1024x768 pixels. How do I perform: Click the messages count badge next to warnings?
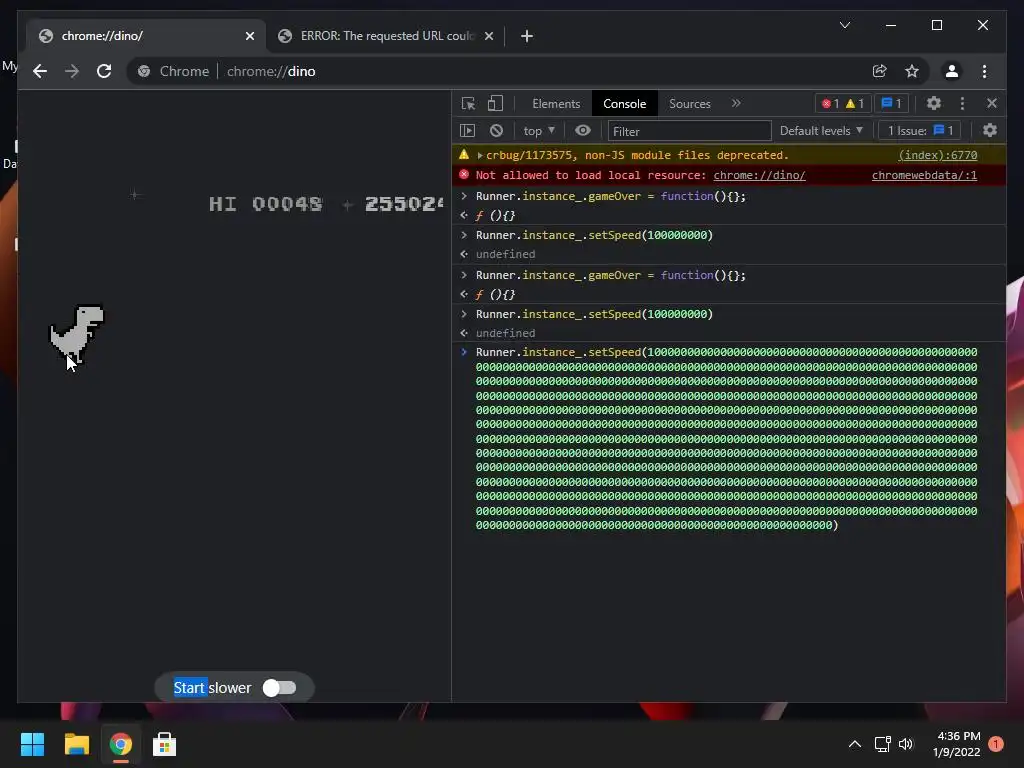891,104
